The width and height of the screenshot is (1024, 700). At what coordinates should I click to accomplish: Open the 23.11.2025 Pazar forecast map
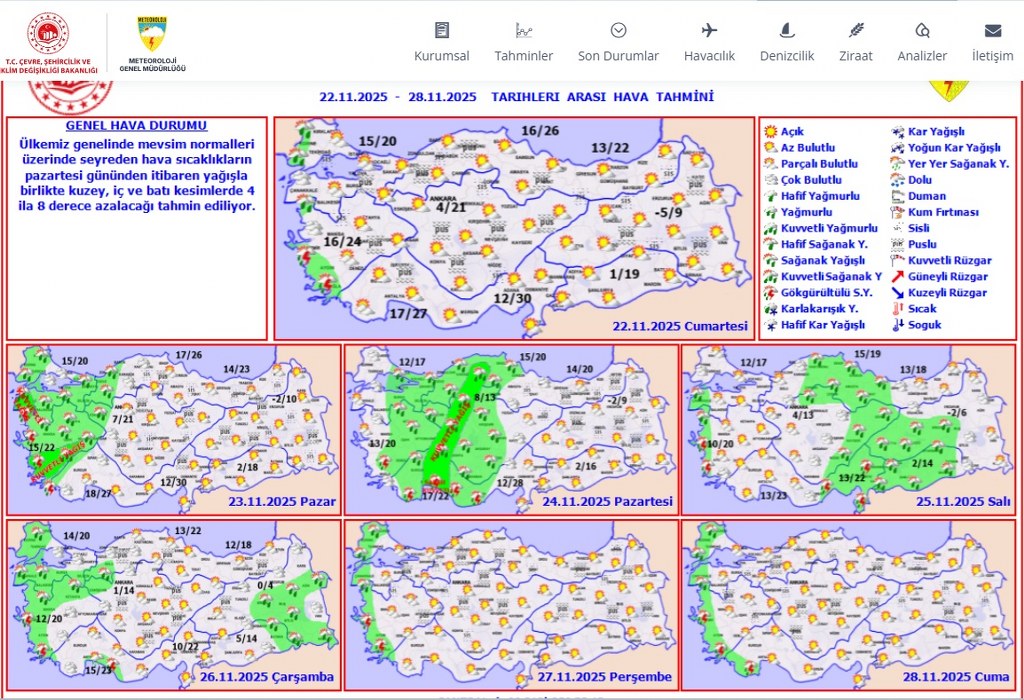click(x=173, y=429)
